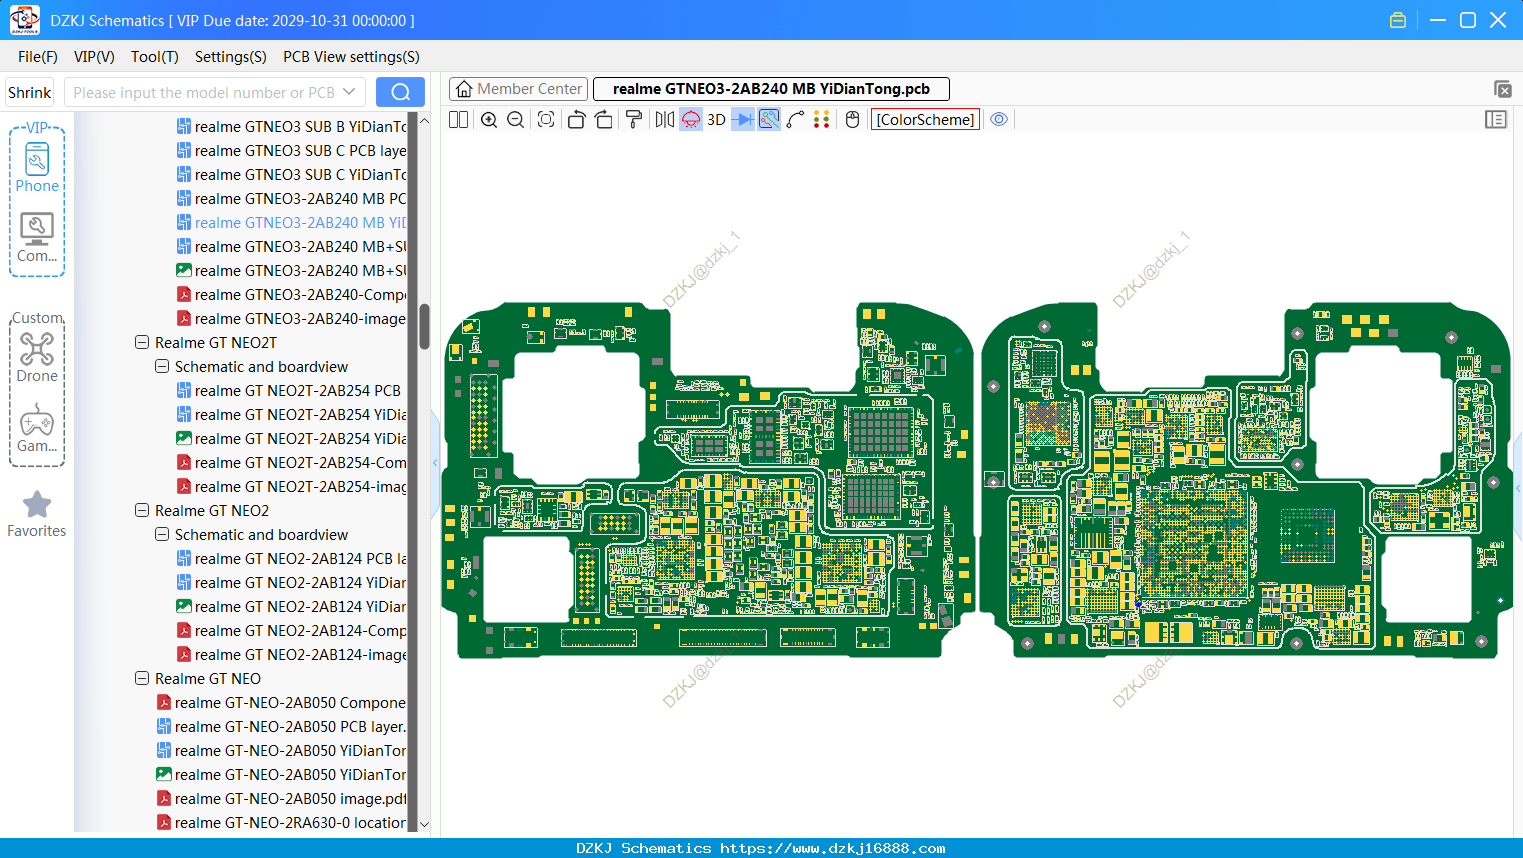Screen dimensions: 1523x858
Task: Close all tabs using the top-right icon
Action: 1502,89
